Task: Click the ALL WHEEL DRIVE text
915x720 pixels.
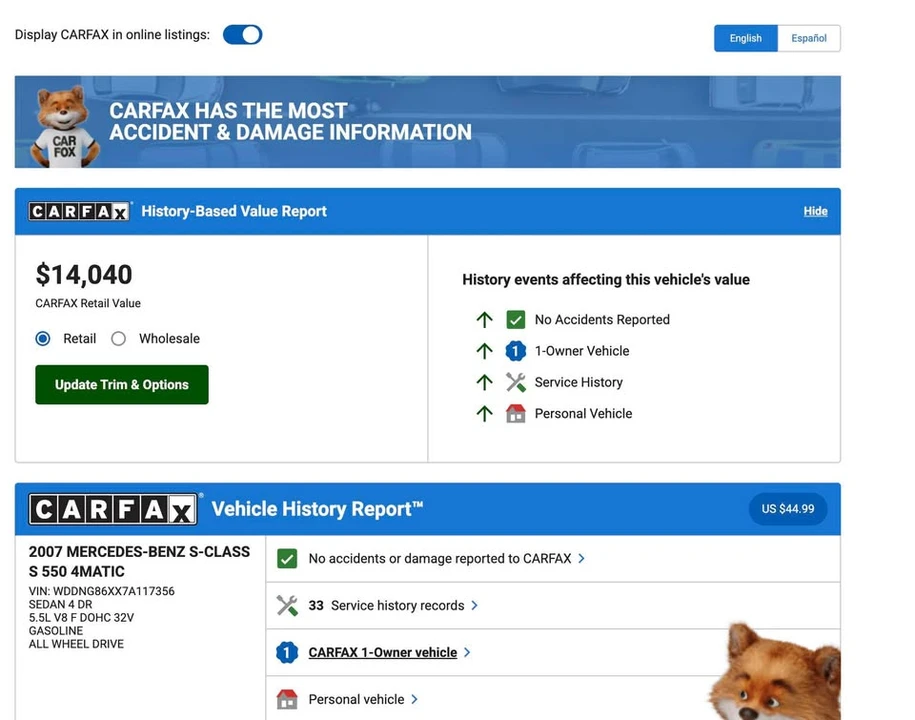Action: (76, 644)
